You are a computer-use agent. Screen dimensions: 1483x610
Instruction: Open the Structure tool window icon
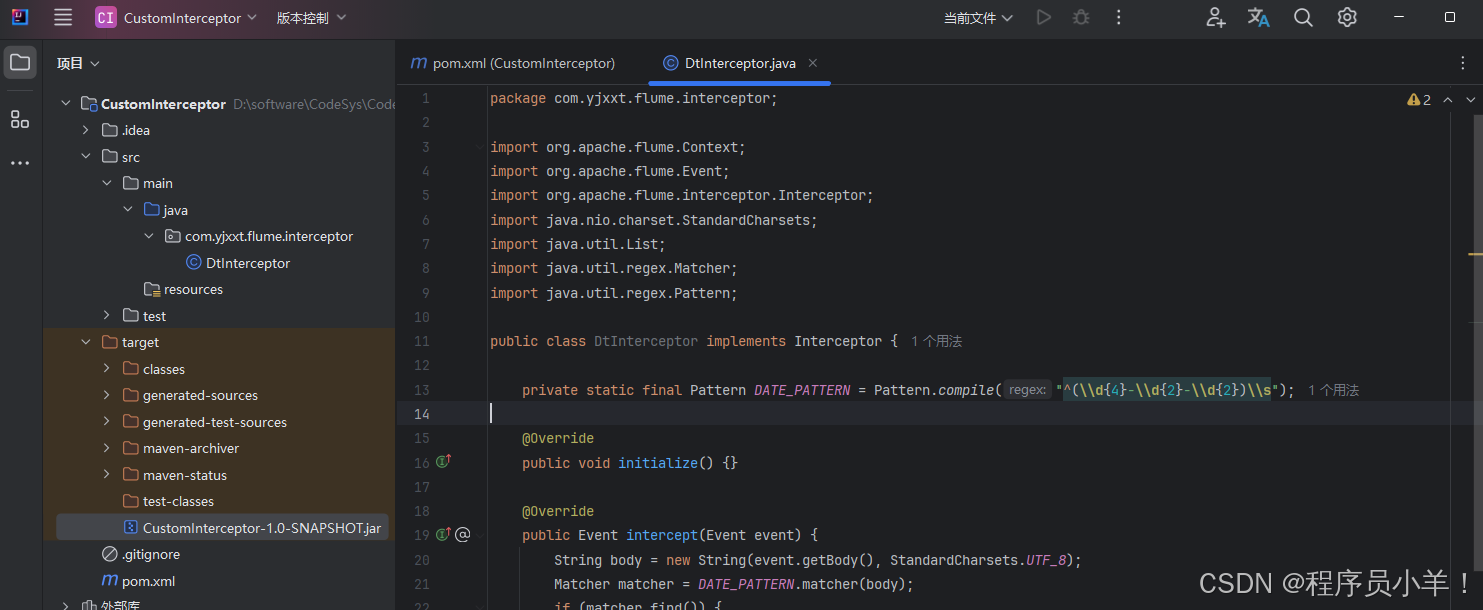(x=20, y=120)
